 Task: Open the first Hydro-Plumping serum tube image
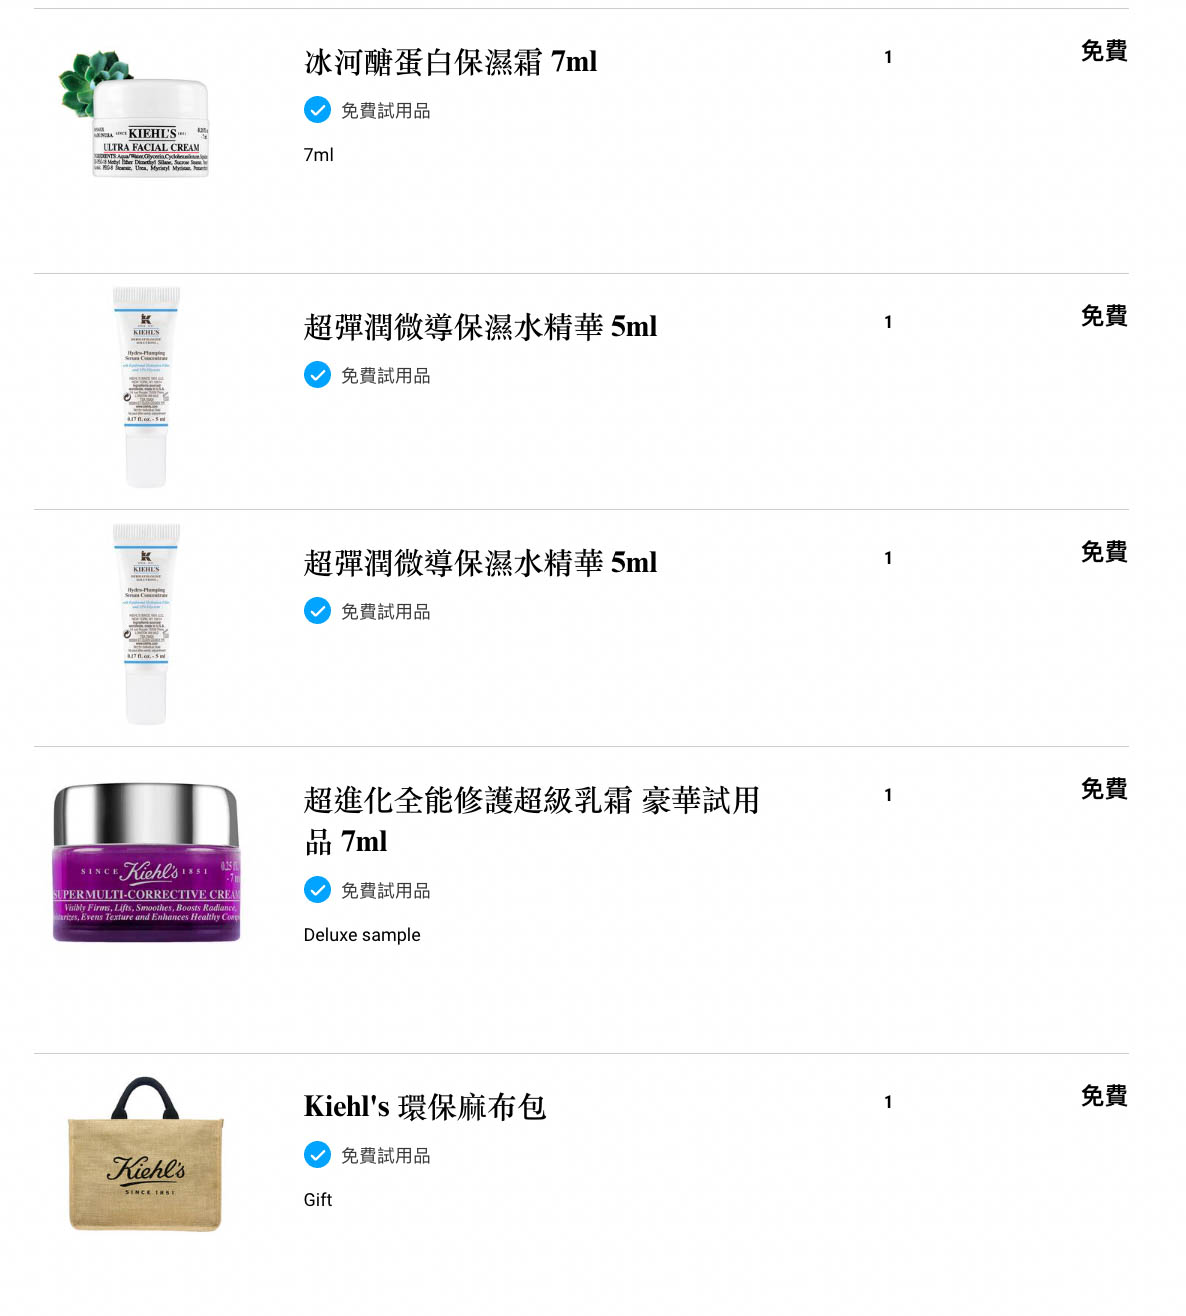(146, 387)
